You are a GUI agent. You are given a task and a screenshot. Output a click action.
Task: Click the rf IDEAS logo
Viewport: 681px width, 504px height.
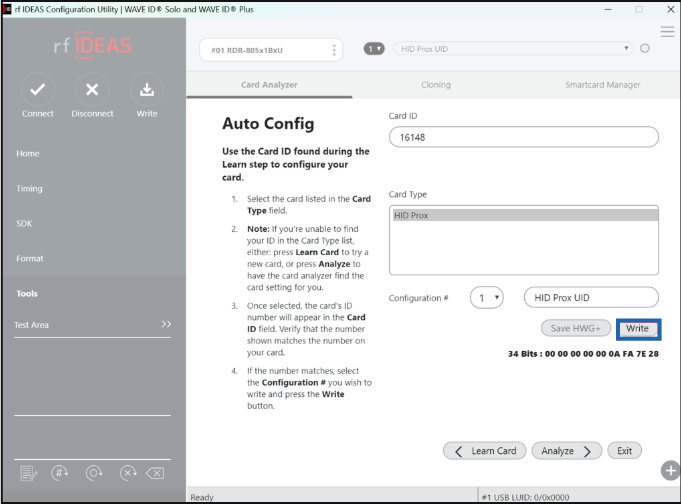pos(92,45)
